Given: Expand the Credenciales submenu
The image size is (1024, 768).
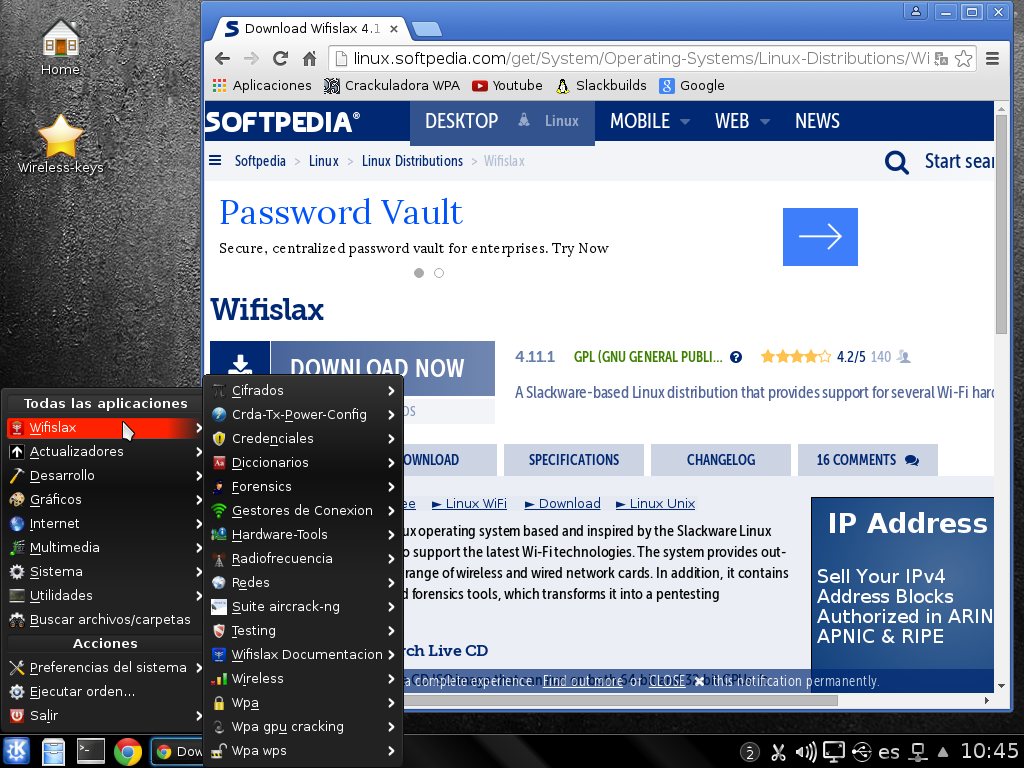Looking at the screenshot, I should pos(304,439).
